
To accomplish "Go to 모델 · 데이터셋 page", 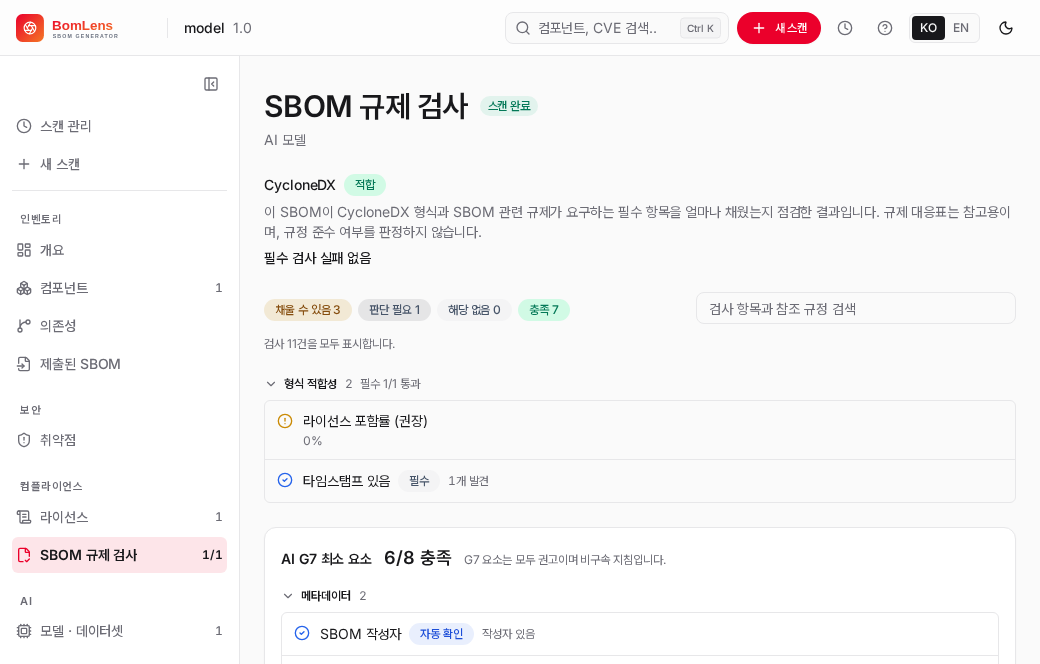I will tap(119, 631).
